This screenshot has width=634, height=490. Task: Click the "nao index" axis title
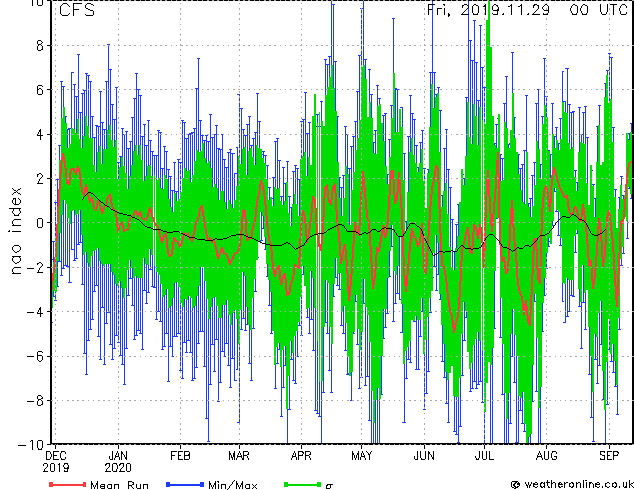(15, 231)
